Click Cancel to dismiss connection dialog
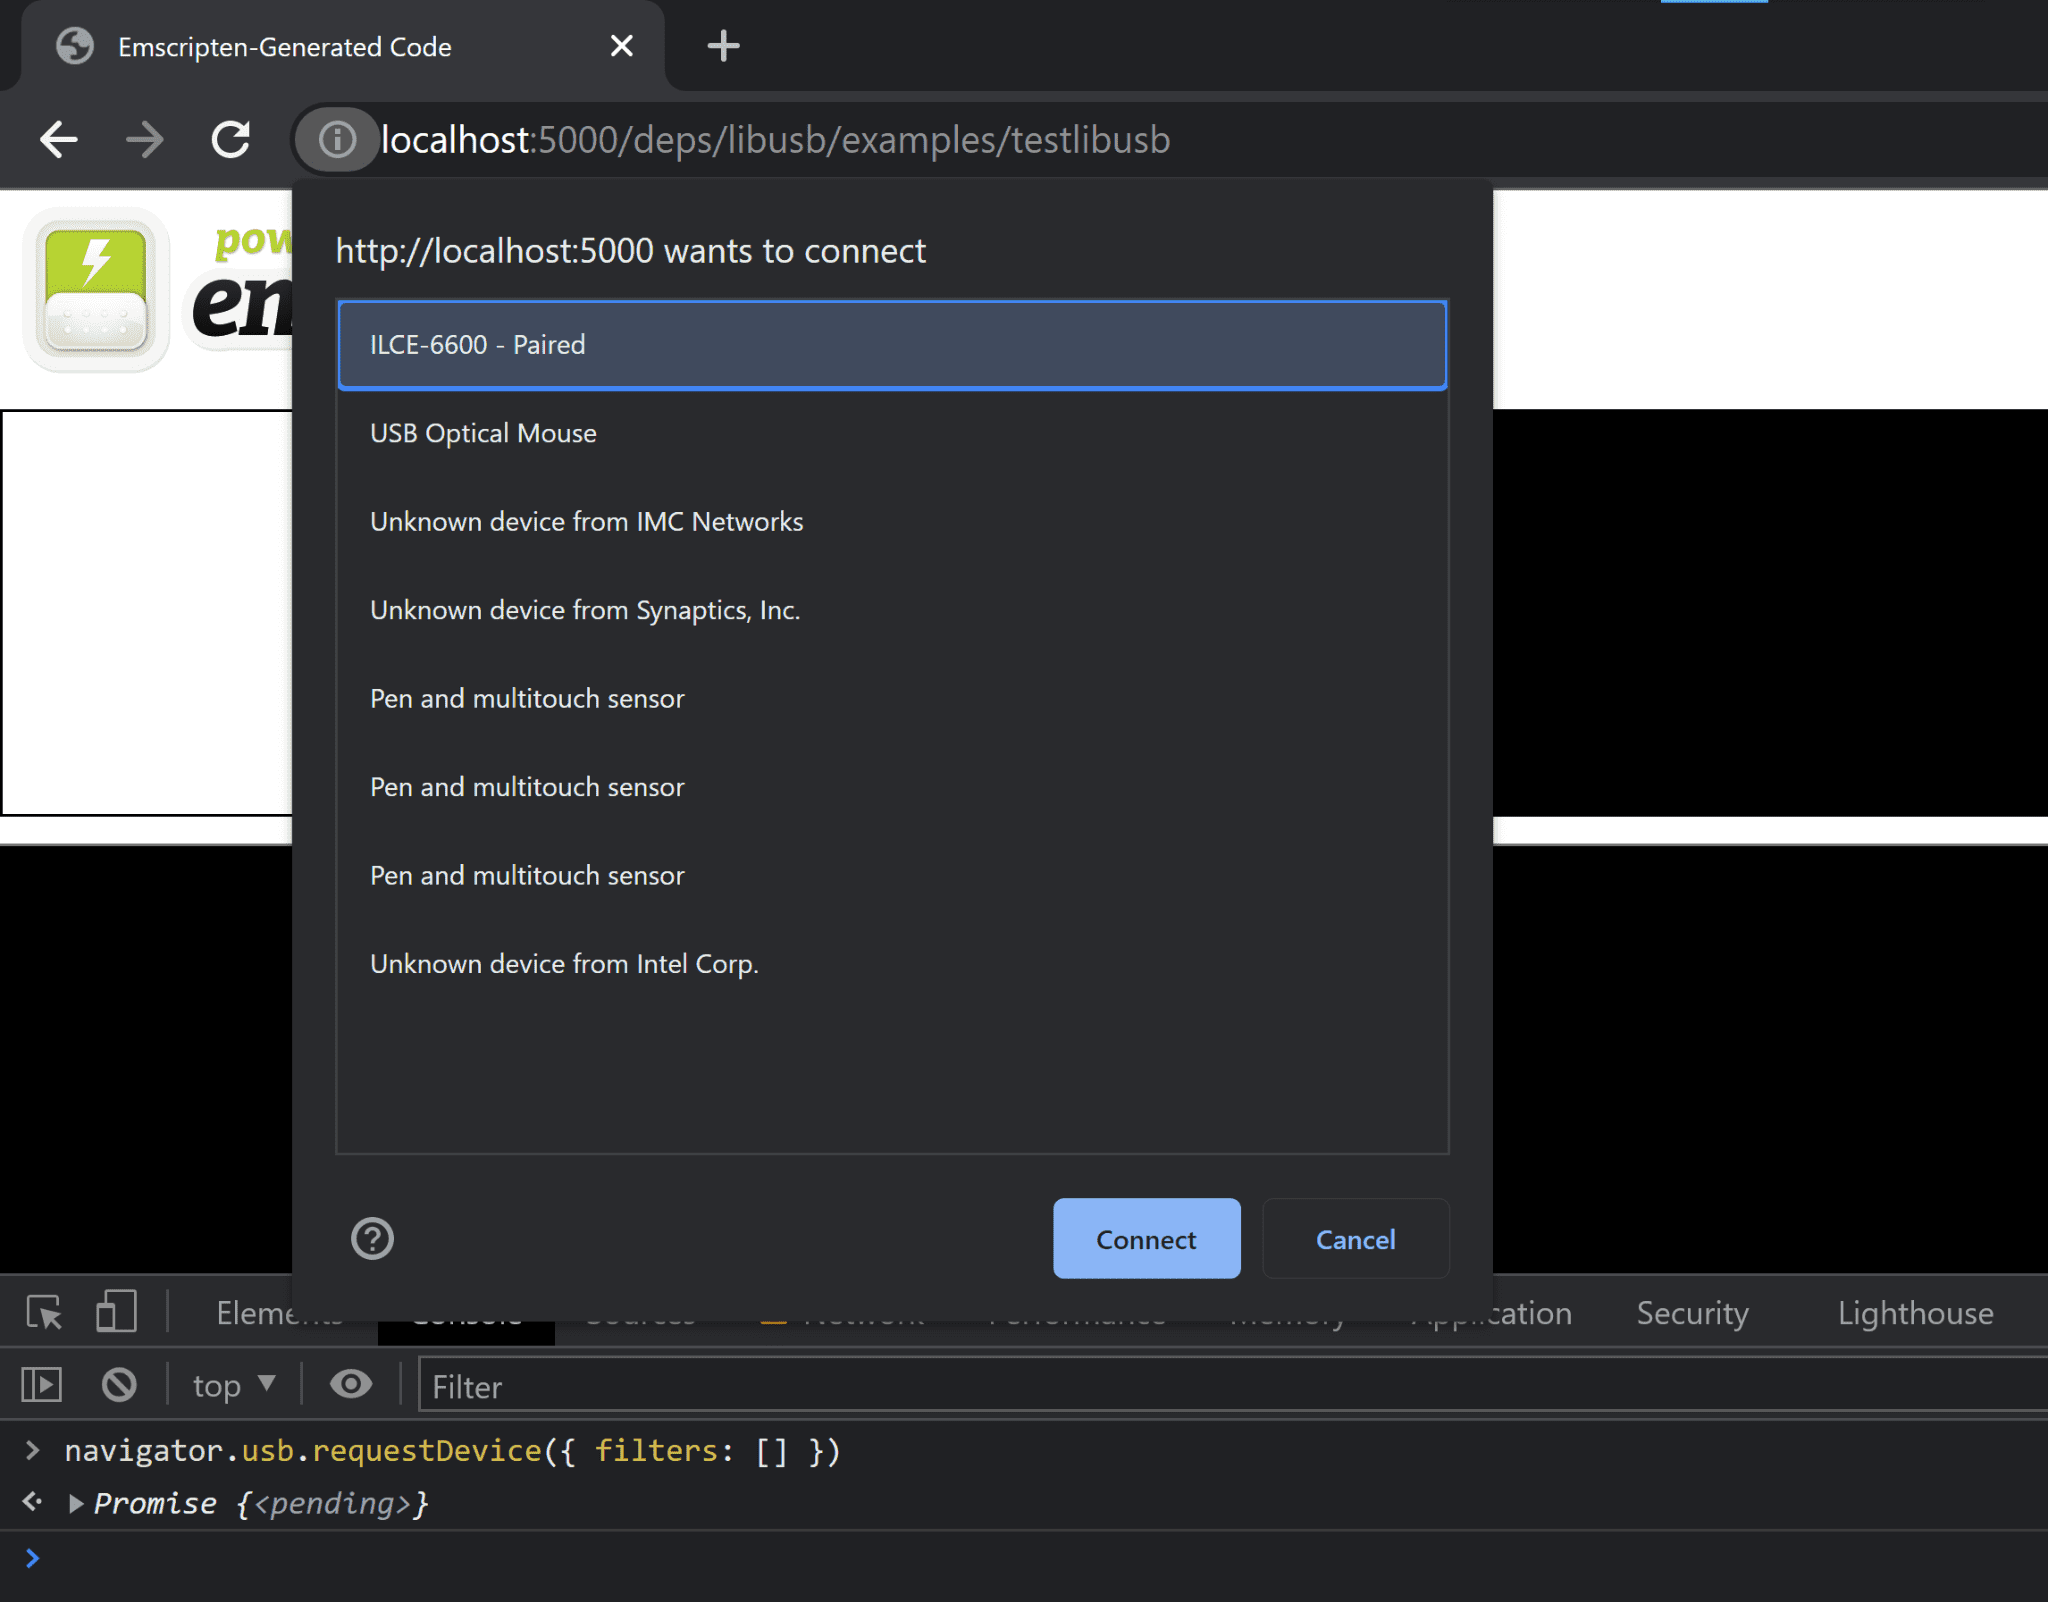2048x1602 pixels. coord(1355,1238)
